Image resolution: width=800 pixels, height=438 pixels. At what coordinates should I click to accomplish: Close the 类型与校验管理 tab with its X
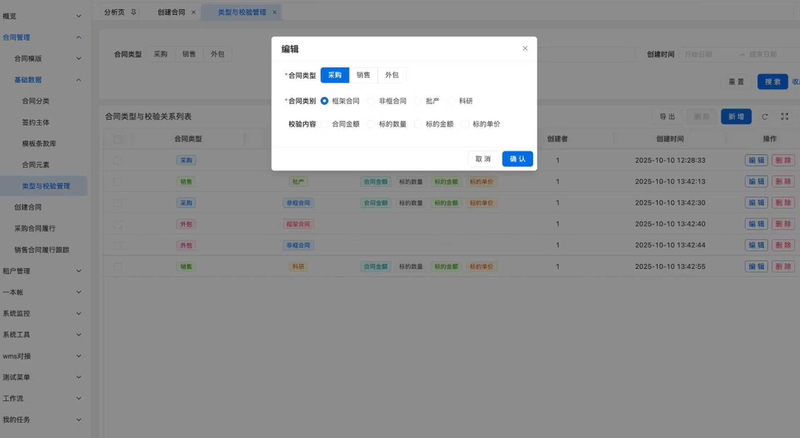click(x=275, y=12)
